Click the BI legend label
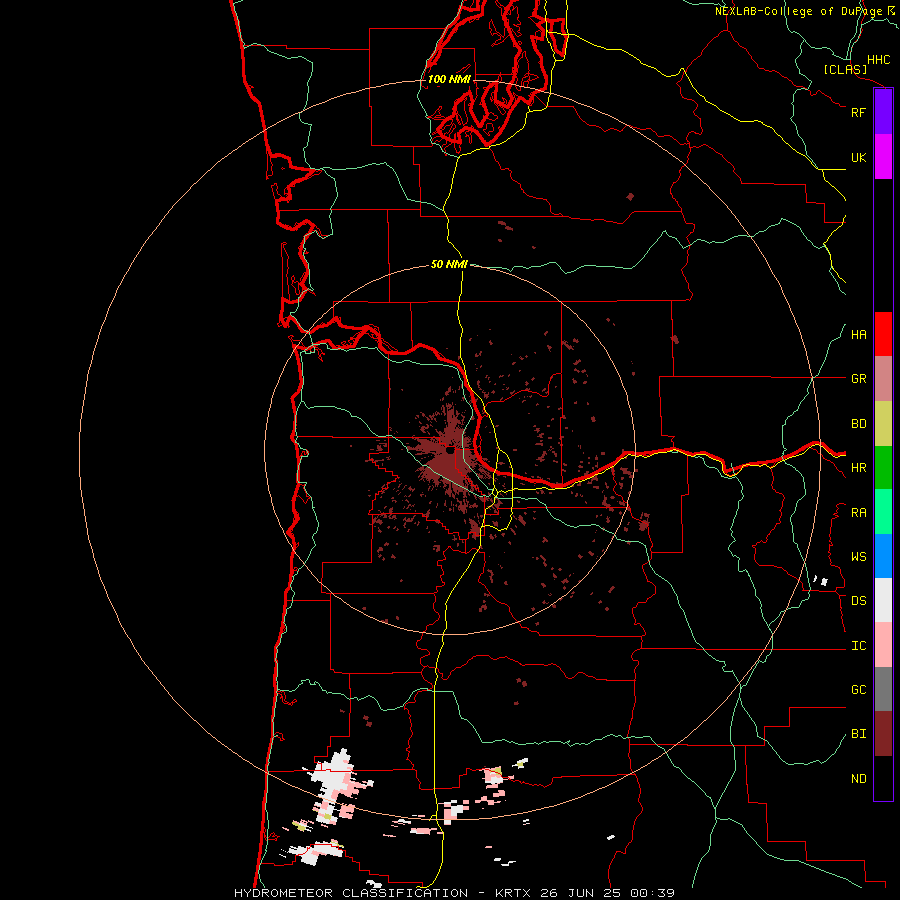The height and width of the screenshot is (900, 900). [858, 734]
